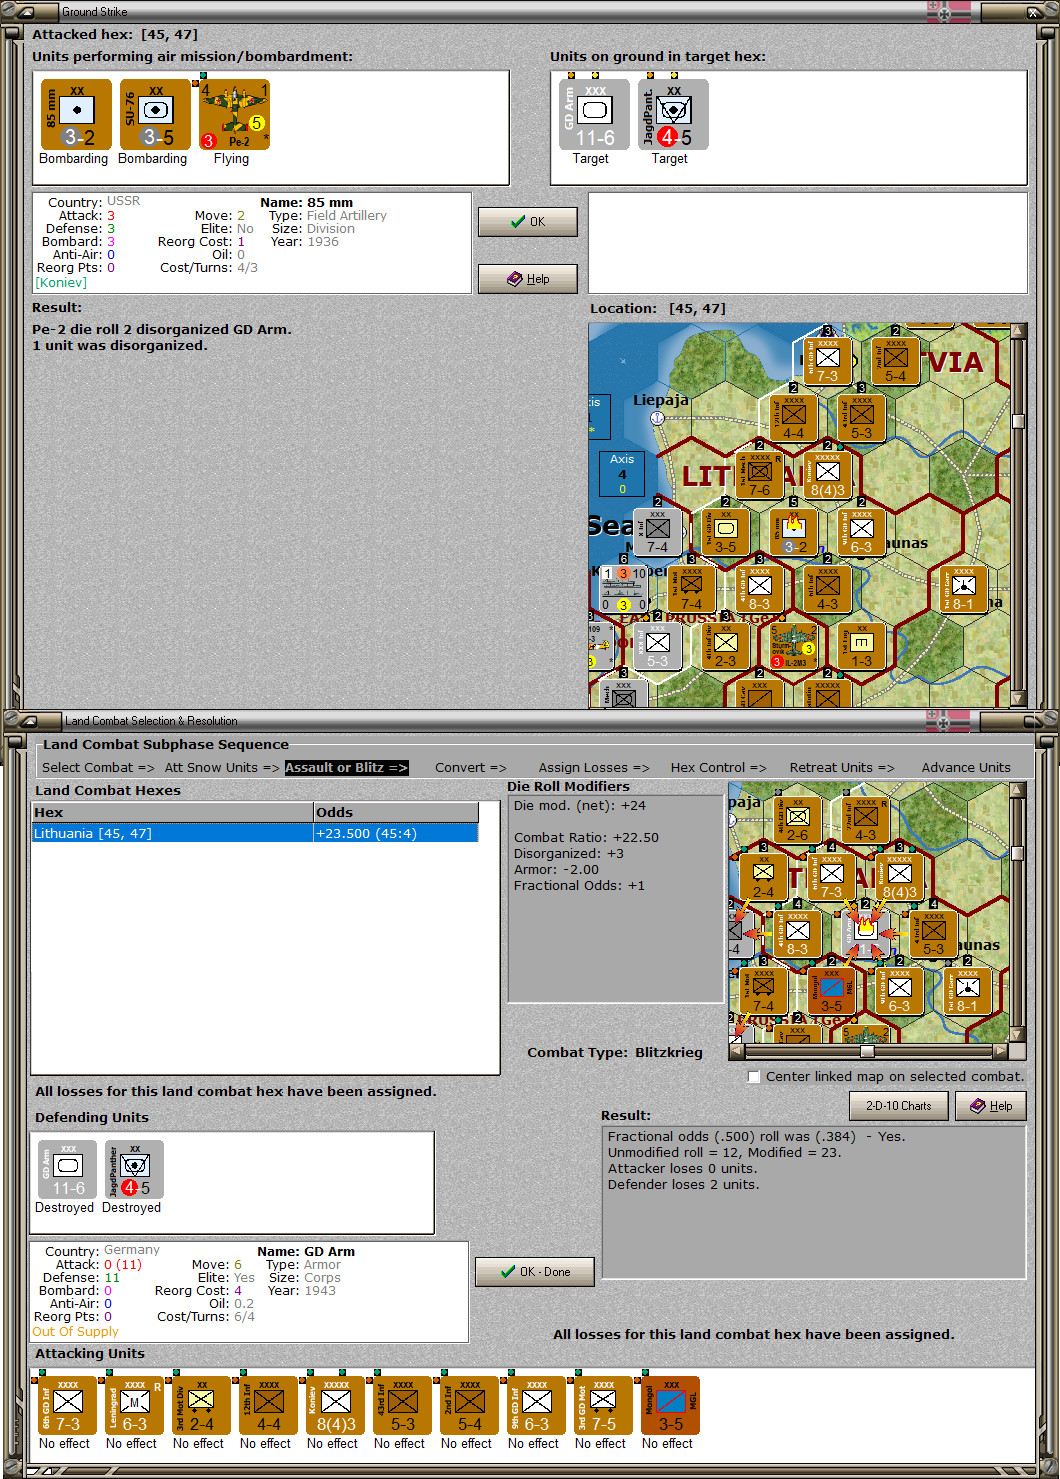1060x1479 pixels.
Task: Click the IL-2M3 aircraft on Ground Strike map
Action: click(794, 646)
